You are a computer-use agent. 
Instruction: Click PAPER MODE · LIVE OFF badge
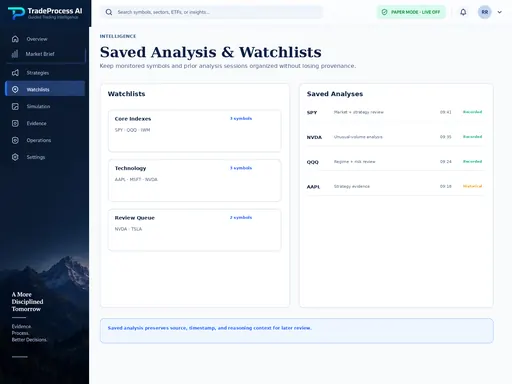(411, 12)
